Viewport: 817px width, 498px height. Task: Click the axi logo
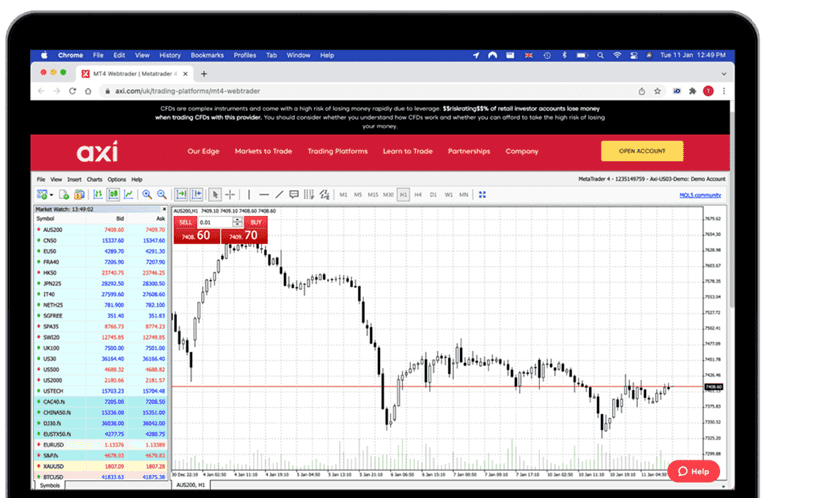pos(98,151)
